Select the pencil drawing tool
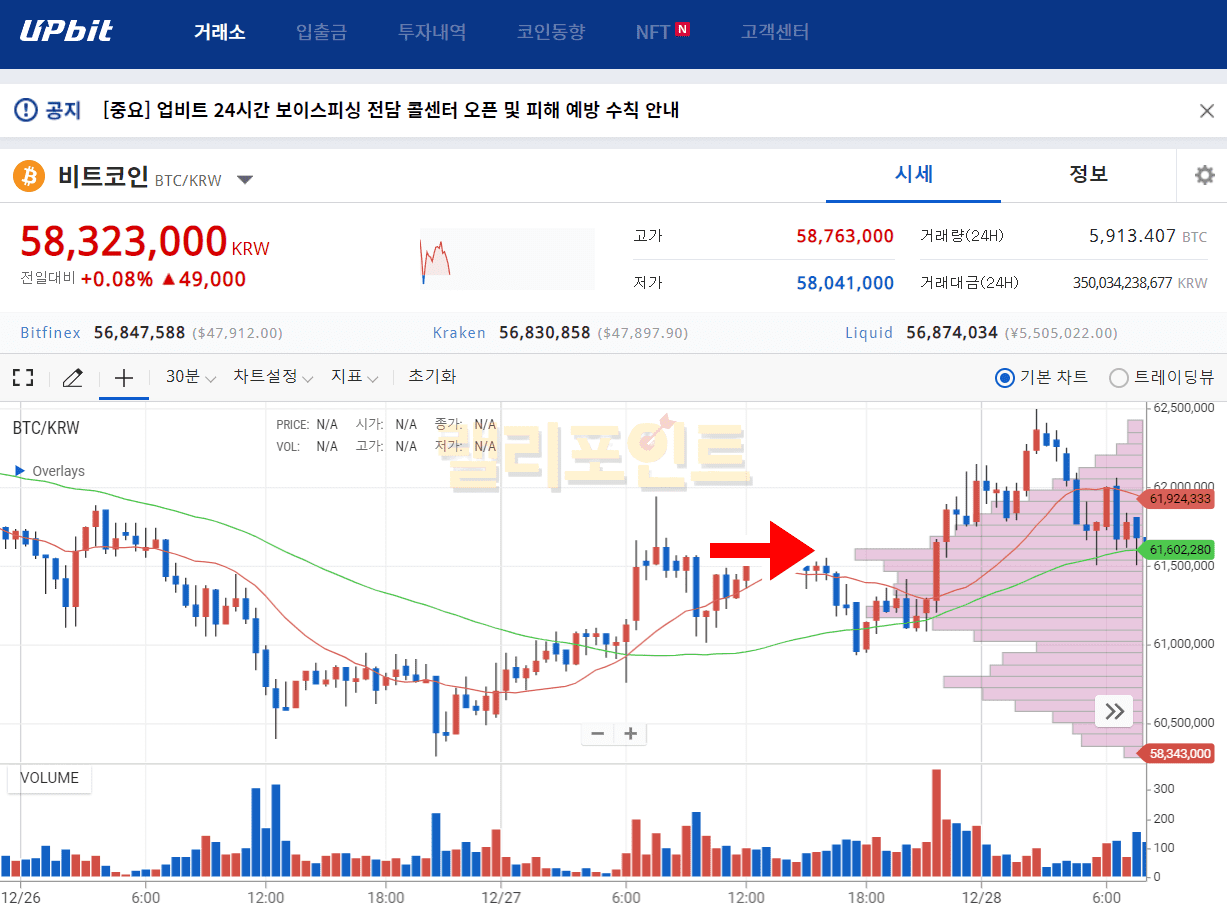Screen dimensions: 1227x914 tap(72, 377)
